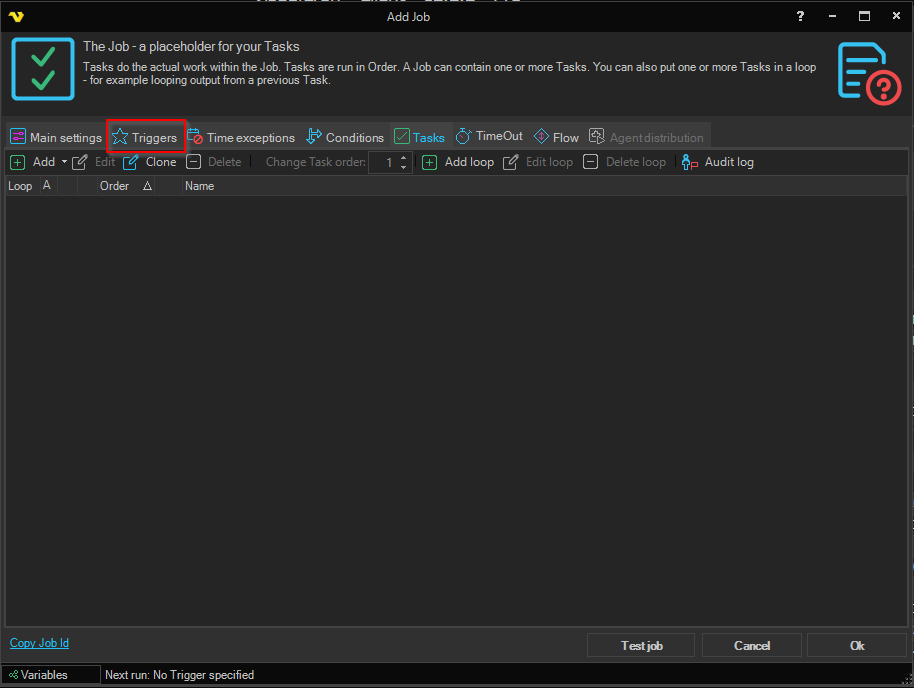The height and width of the screenshot is (688, 914).
Task: Open the Variables panel in status bar
Action: click(x=44, y=675)
